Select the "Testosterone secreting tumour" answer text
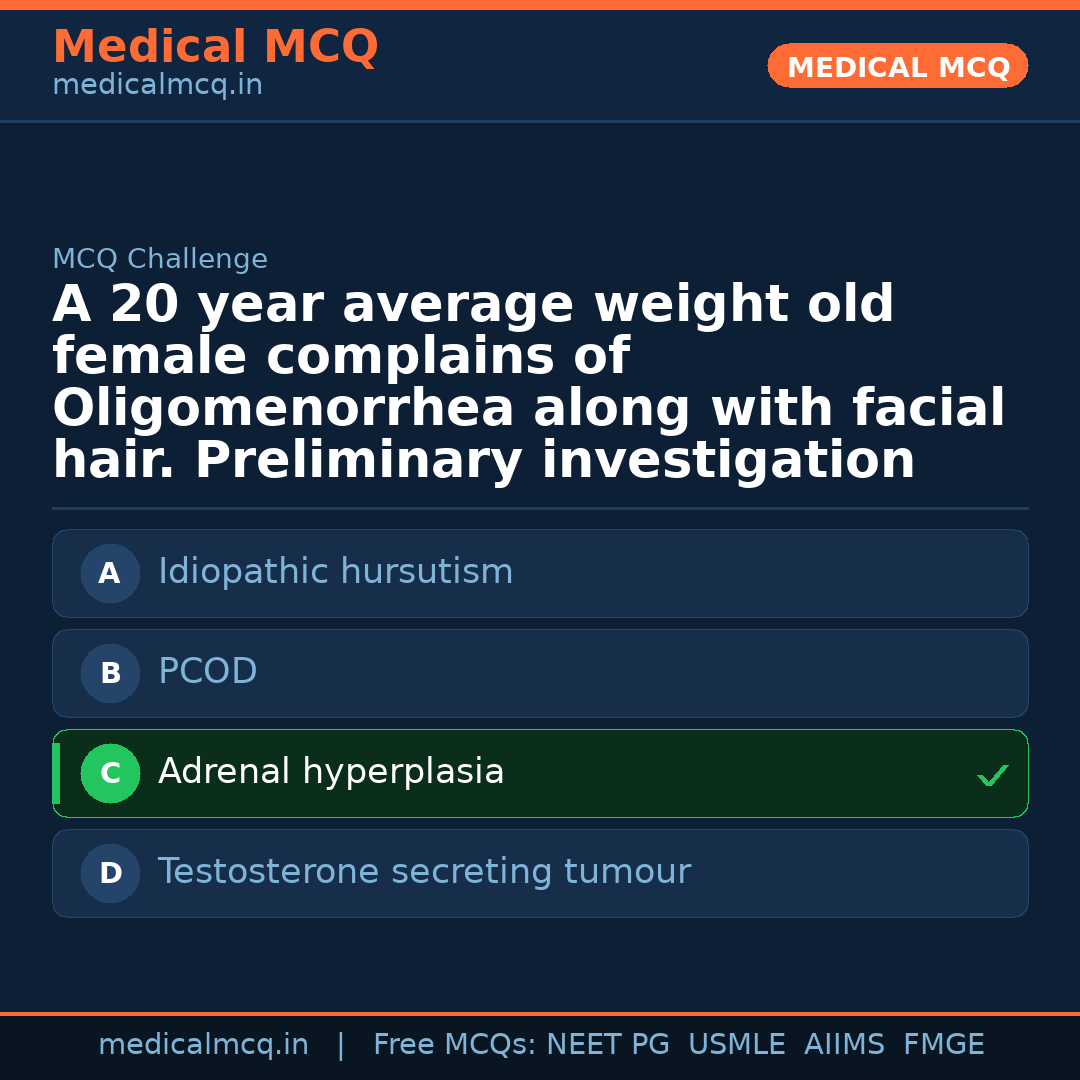Image resolution: width=1080 pixels, height=1080 pixels. click(424, 872)
